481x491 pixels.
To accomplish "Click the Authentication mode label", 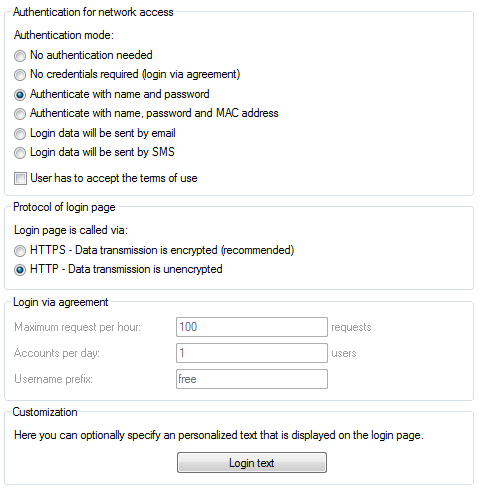I will [x=64, y=35].
